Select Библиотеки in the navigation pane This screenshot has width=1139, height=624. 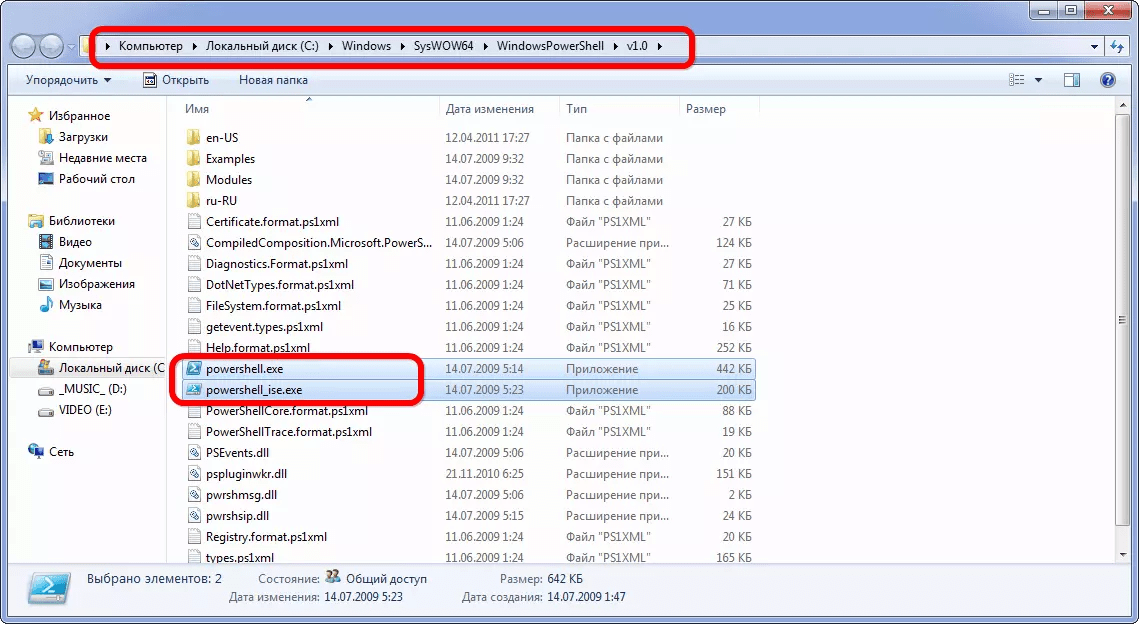click(81, 221)
